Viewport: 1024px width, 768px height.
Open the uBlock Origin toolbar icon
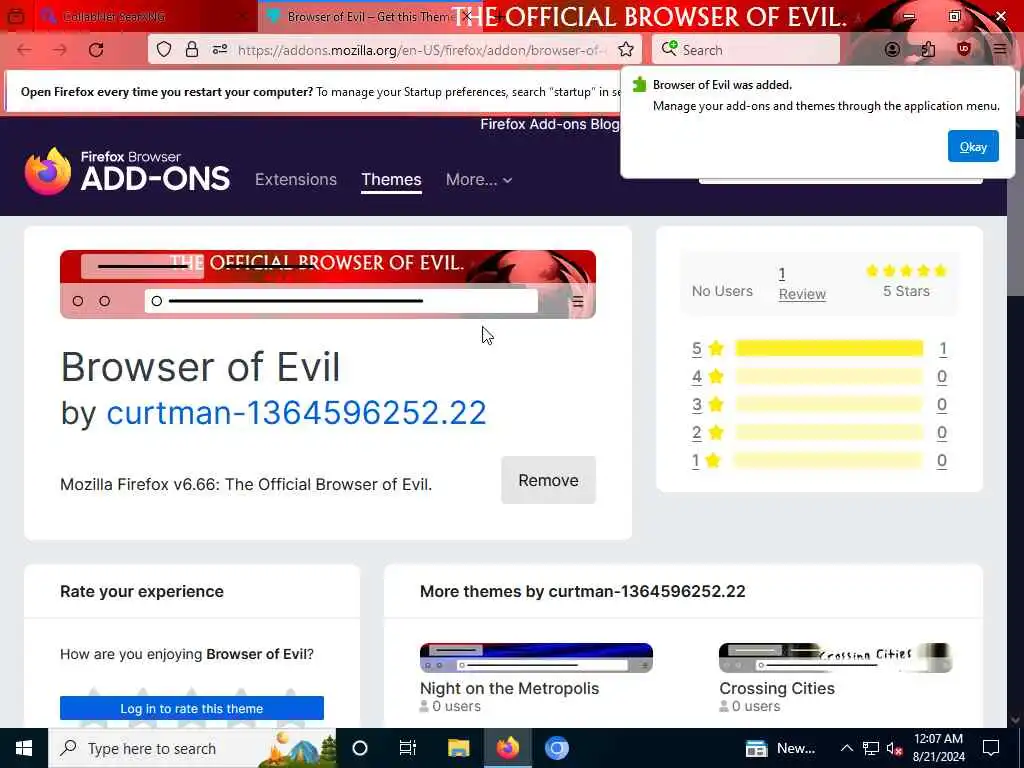(x=964, y=50)
